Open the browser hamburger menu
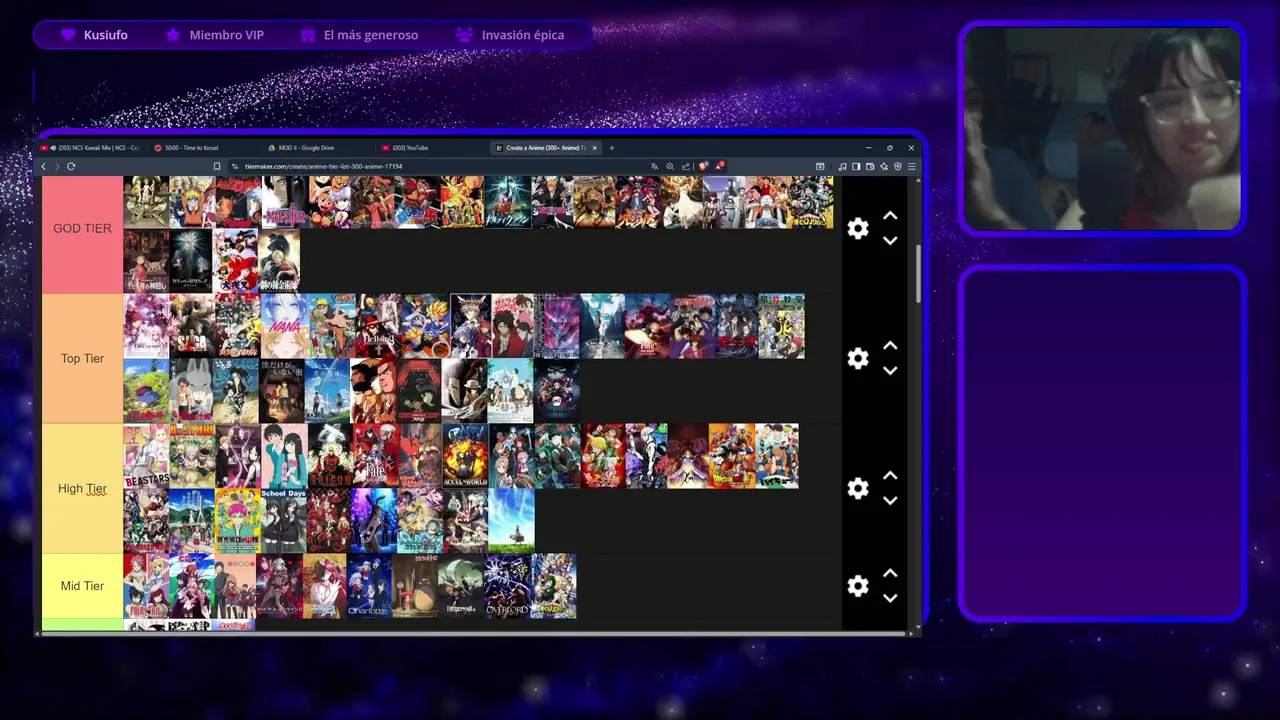This screenshot has height=720, width=1280. pyautogui.click(x=911, y=166)
